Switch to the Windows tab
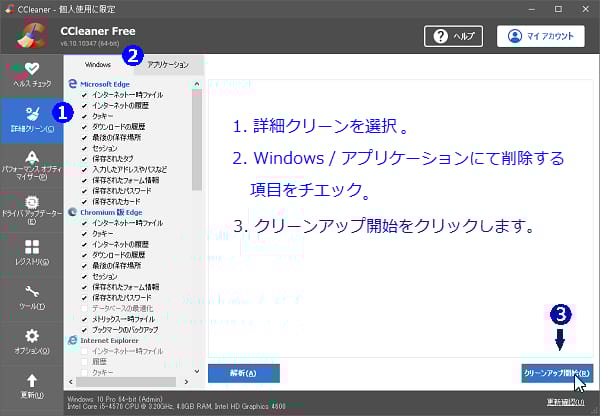The width and height of the screenshot is (600, 416). pyautogui.click(x=98, y=65)
